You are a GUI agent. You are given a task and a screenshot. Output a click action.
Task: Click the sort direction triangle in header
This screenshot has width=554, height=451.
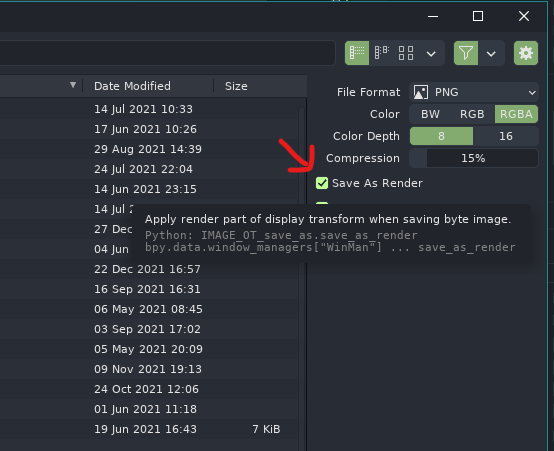click(x=73, y=85)
